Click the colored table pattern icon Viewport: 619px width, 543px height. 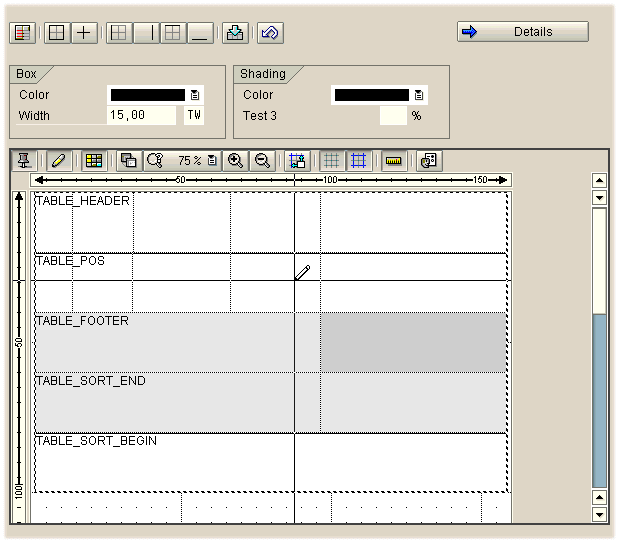[x=22, y=32]
